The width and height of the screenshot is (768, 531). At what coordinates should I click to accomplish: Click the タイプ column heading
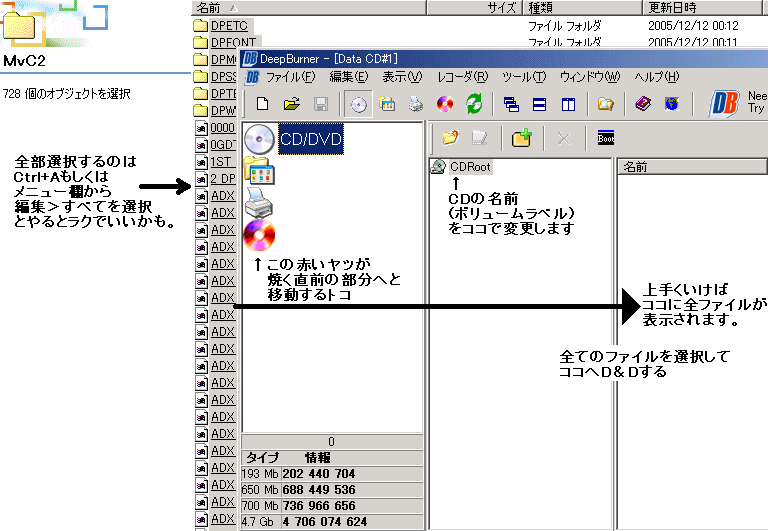(262, 458)
